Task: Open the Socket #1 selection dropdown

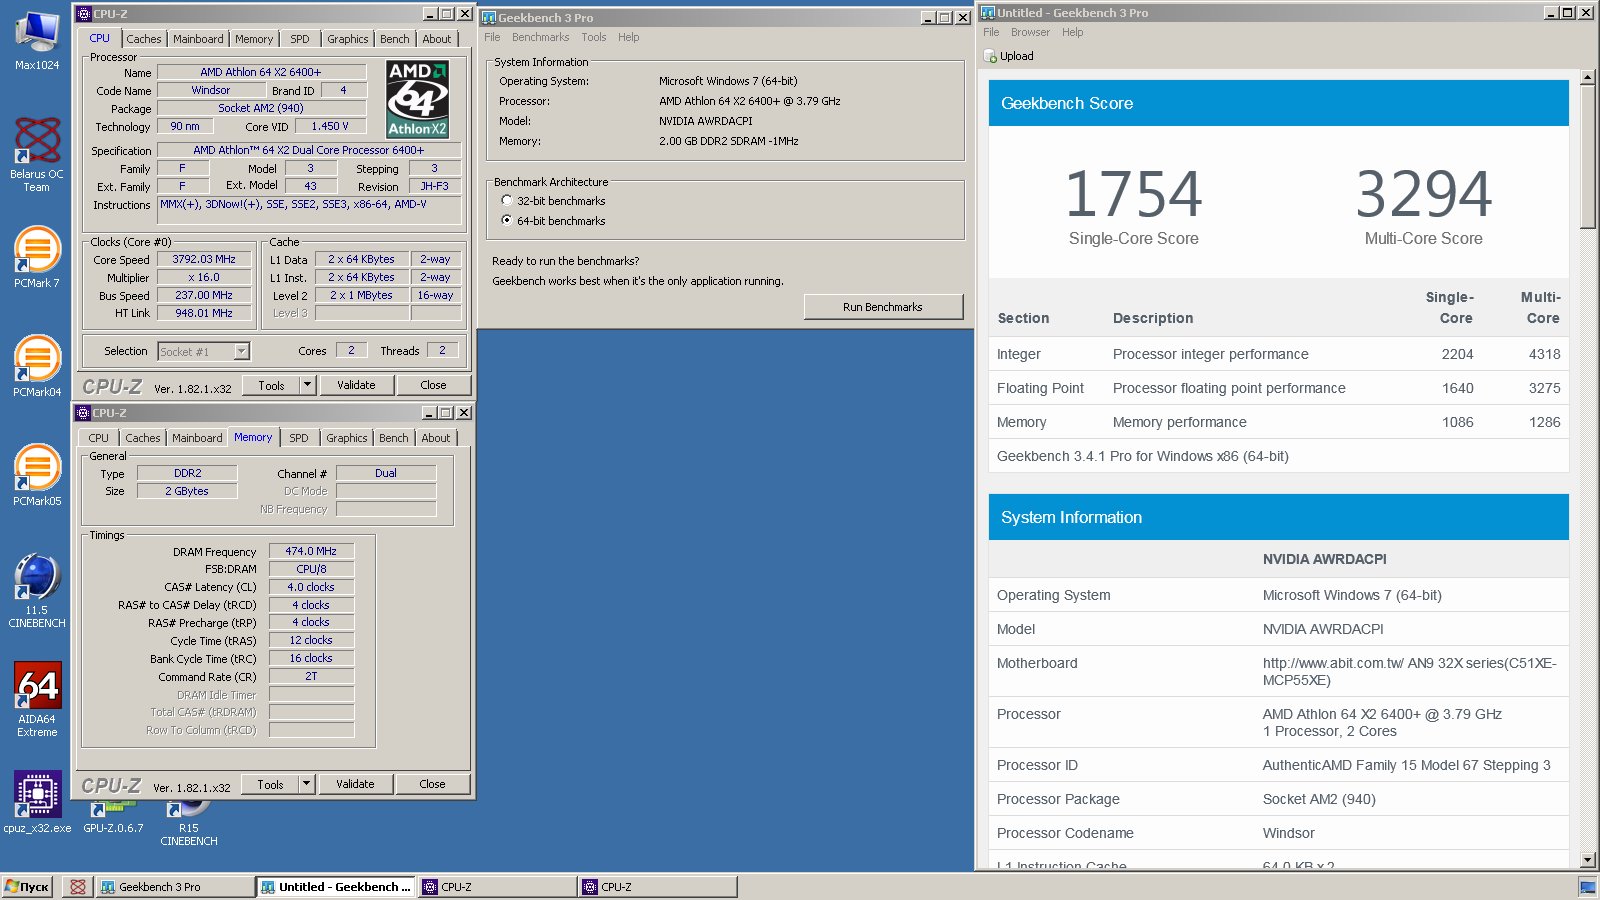Action: (241, 351)
